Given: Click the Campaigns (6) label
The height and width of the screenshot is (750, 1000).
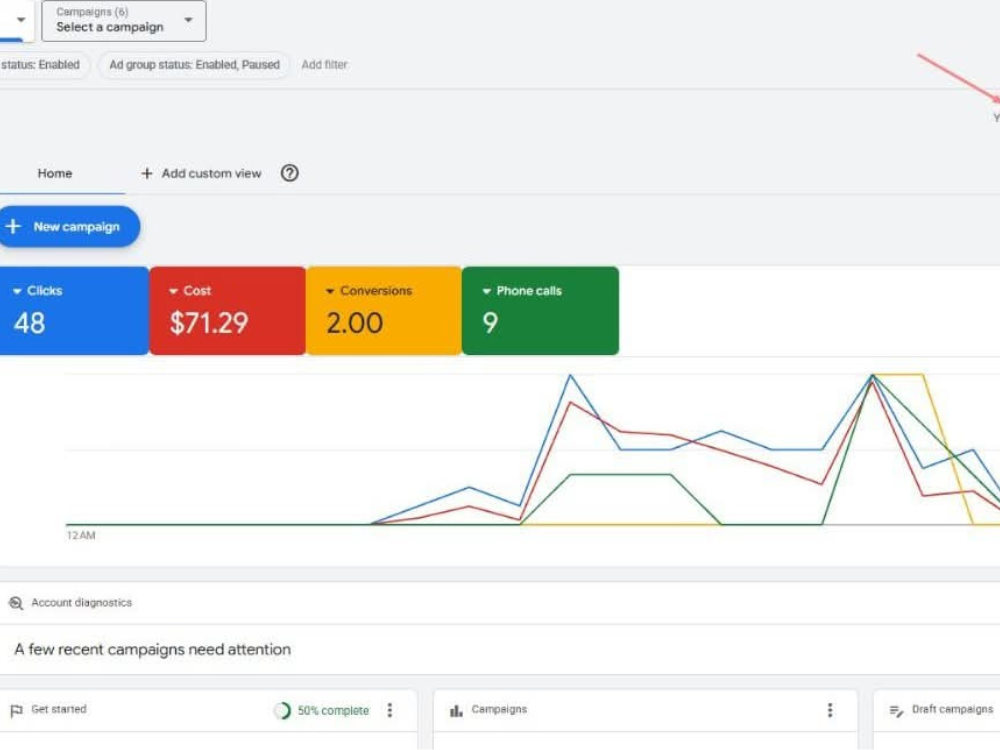Looking at the screenshot, I should tap(92, 11).
